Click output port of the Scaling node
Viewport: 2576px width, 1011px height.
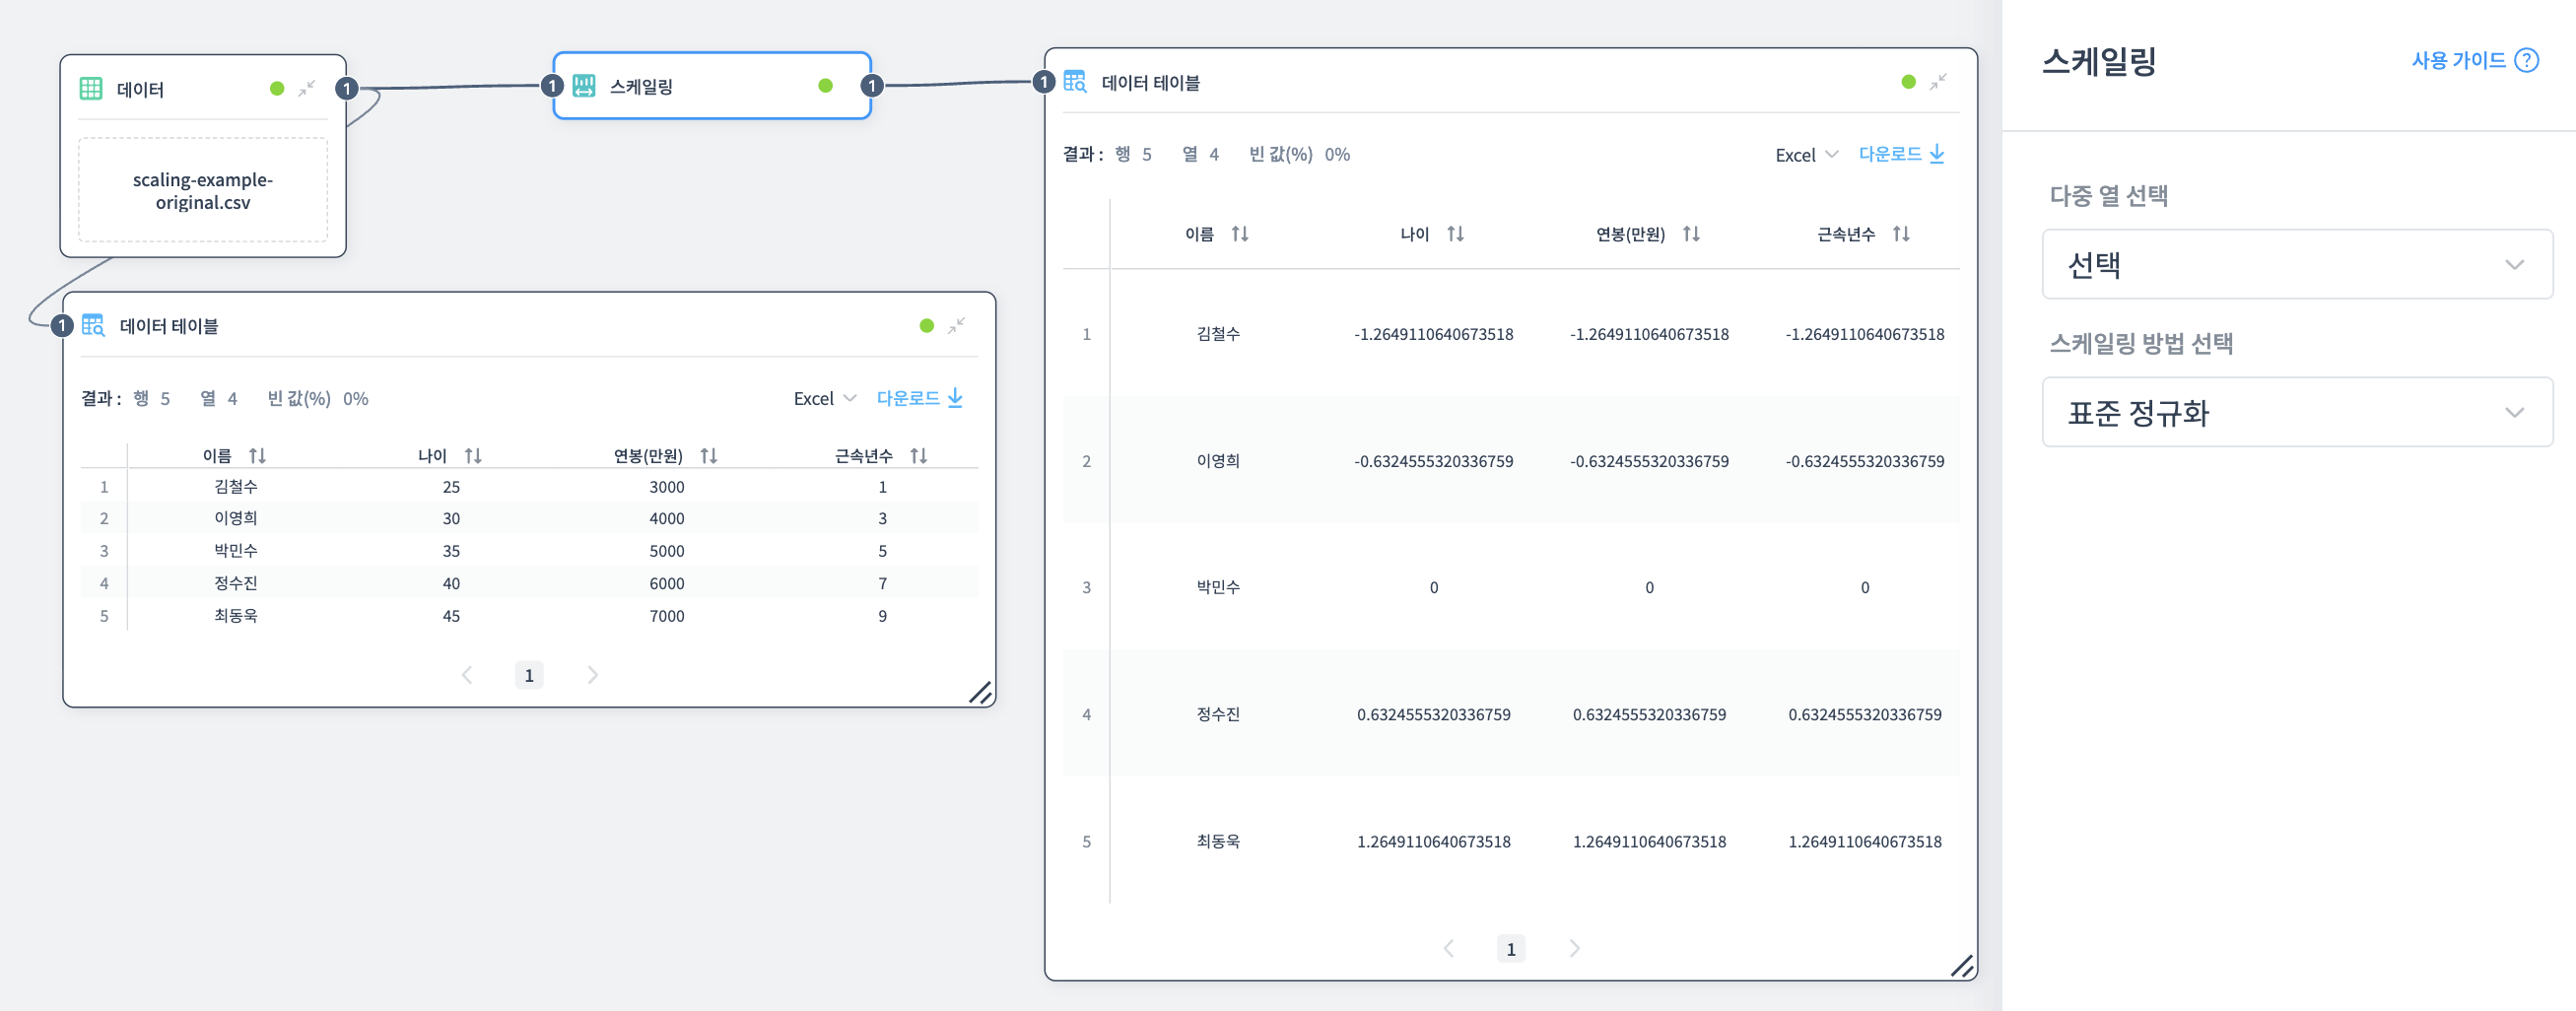(x=872, y=86)
